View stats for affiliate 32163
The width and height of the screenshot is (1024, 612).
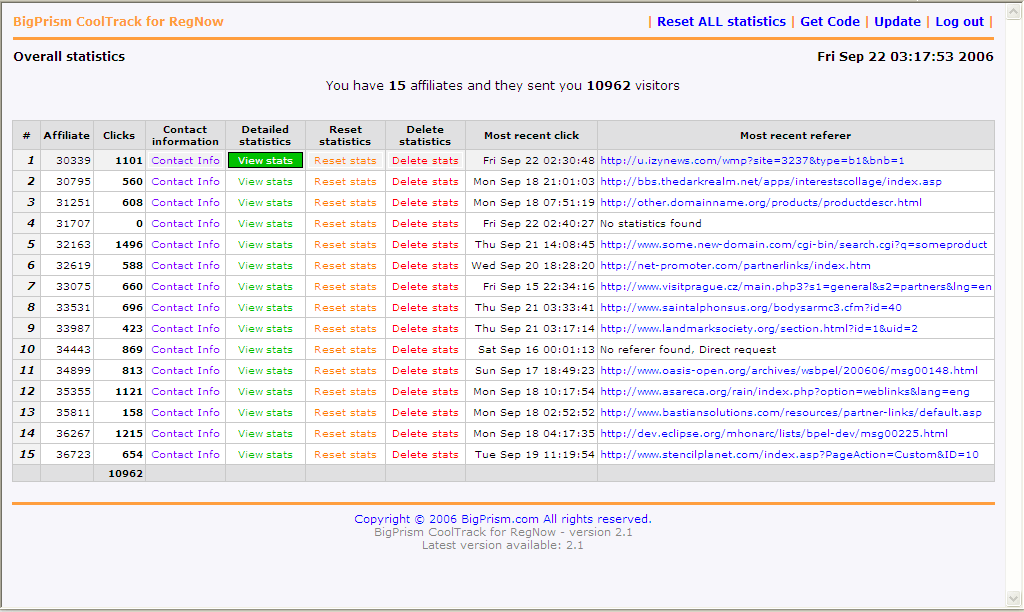point(265,244)
